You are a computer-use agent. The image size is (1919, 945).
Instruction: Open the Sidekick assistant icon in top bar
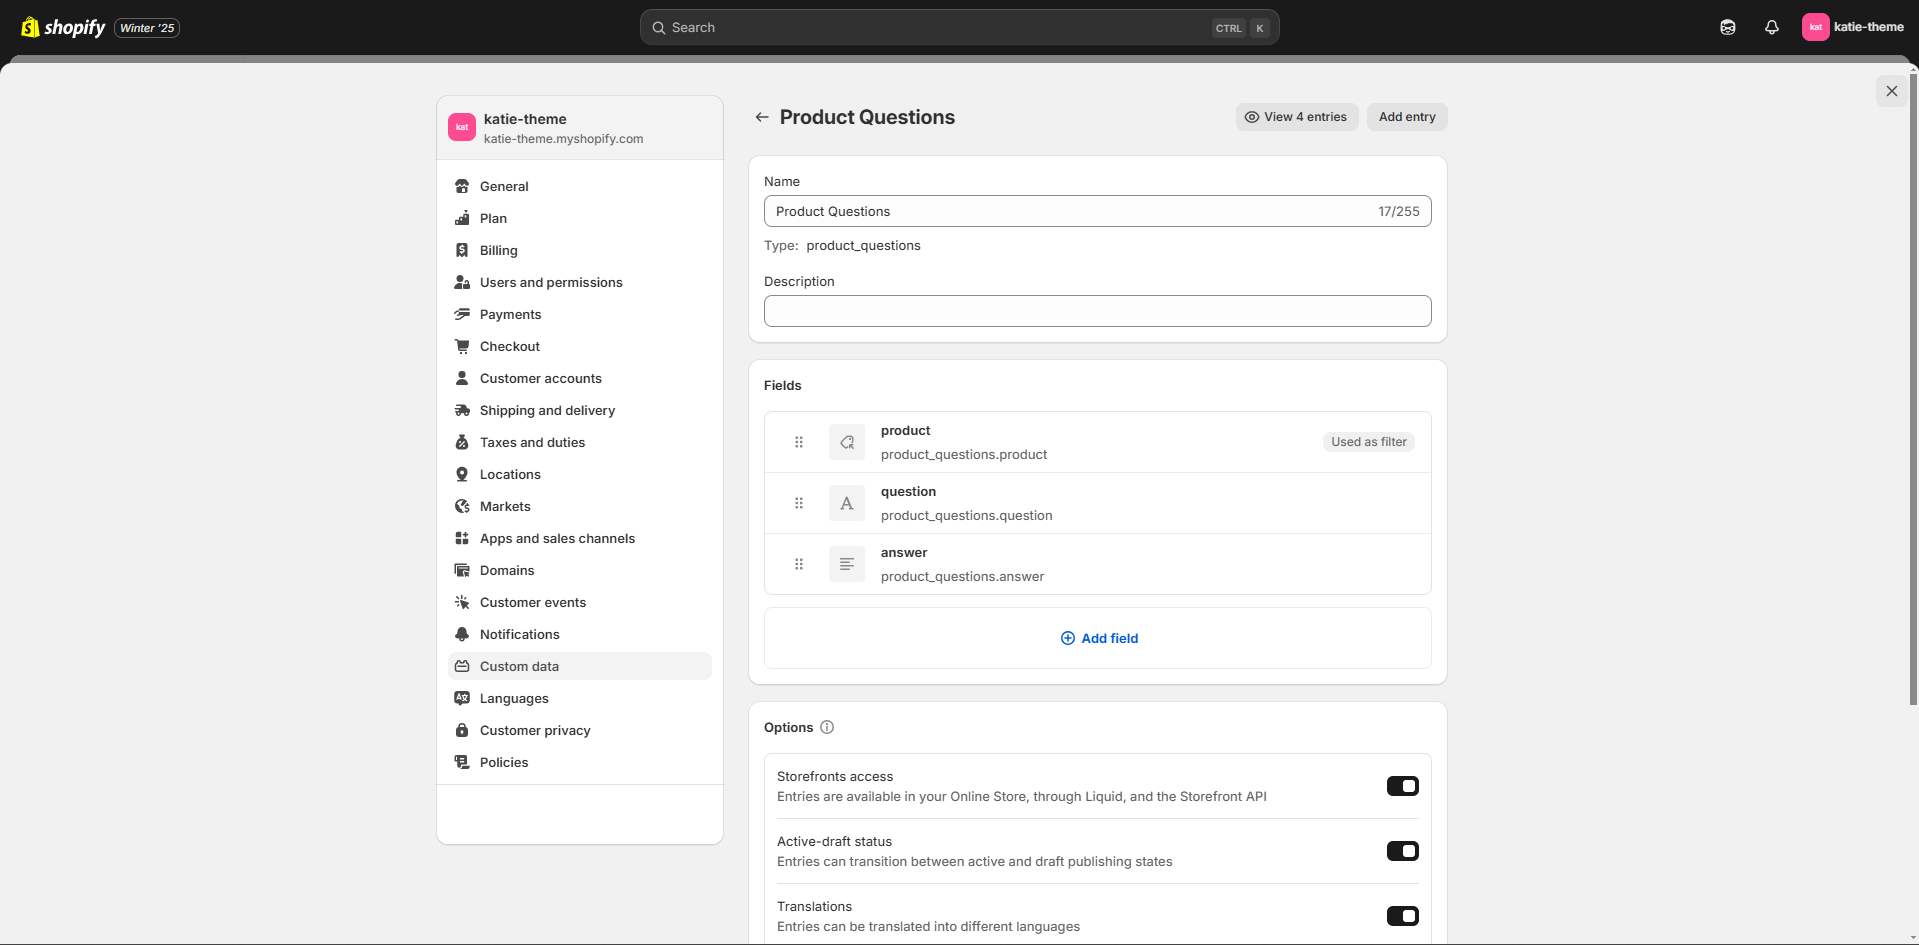[x=1727, y=28]
